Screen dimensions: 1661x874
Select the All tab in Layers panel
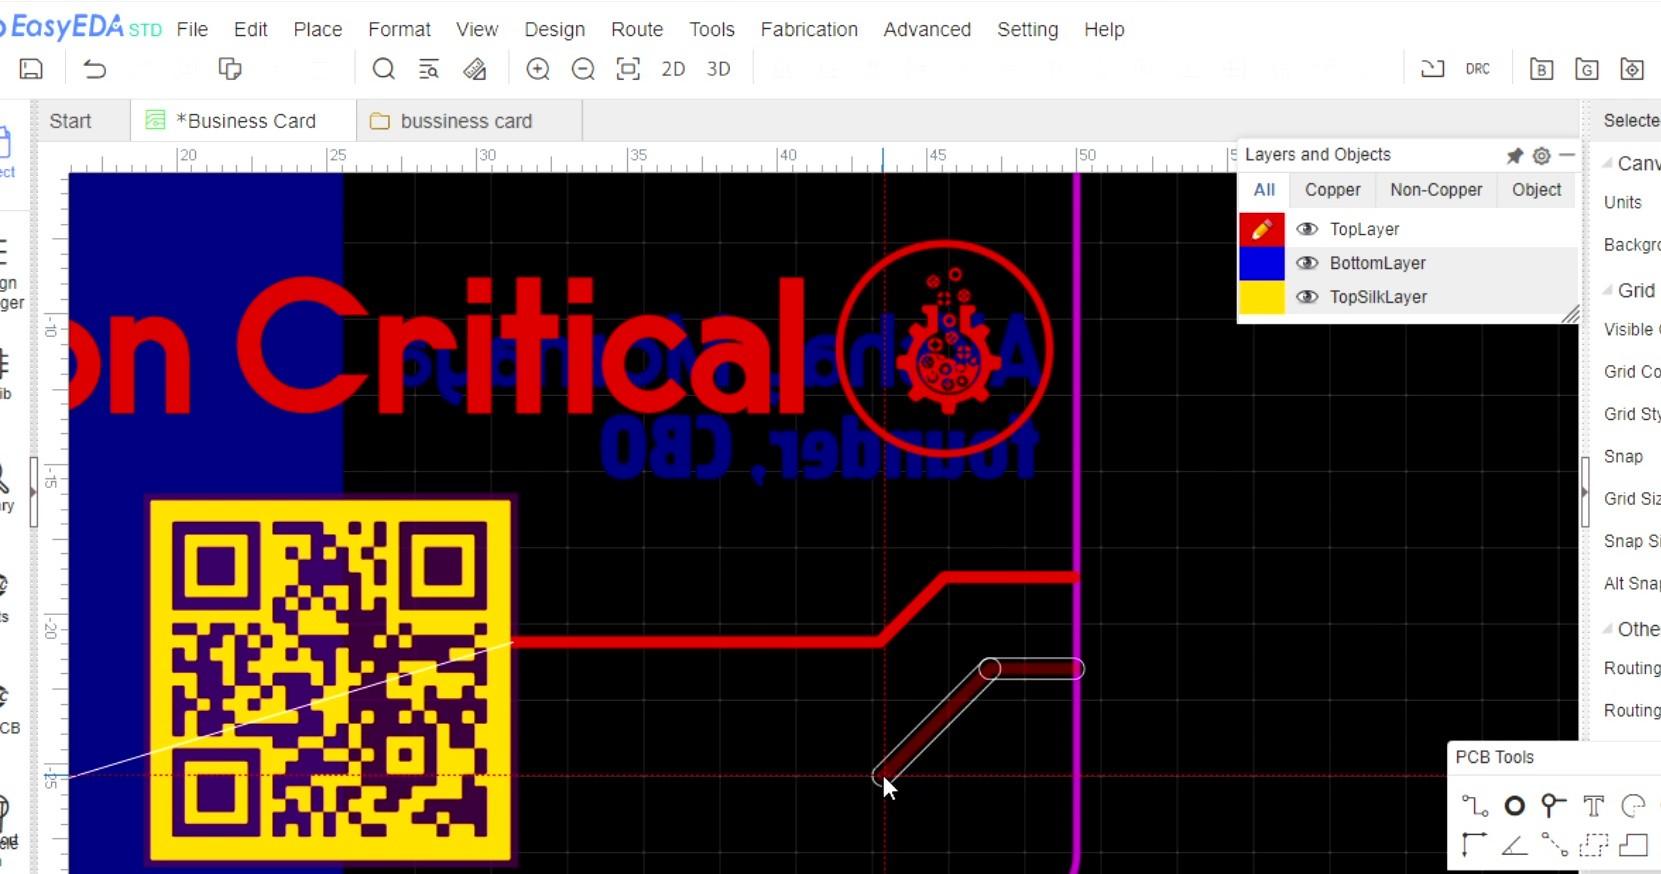pos(1264,190)
